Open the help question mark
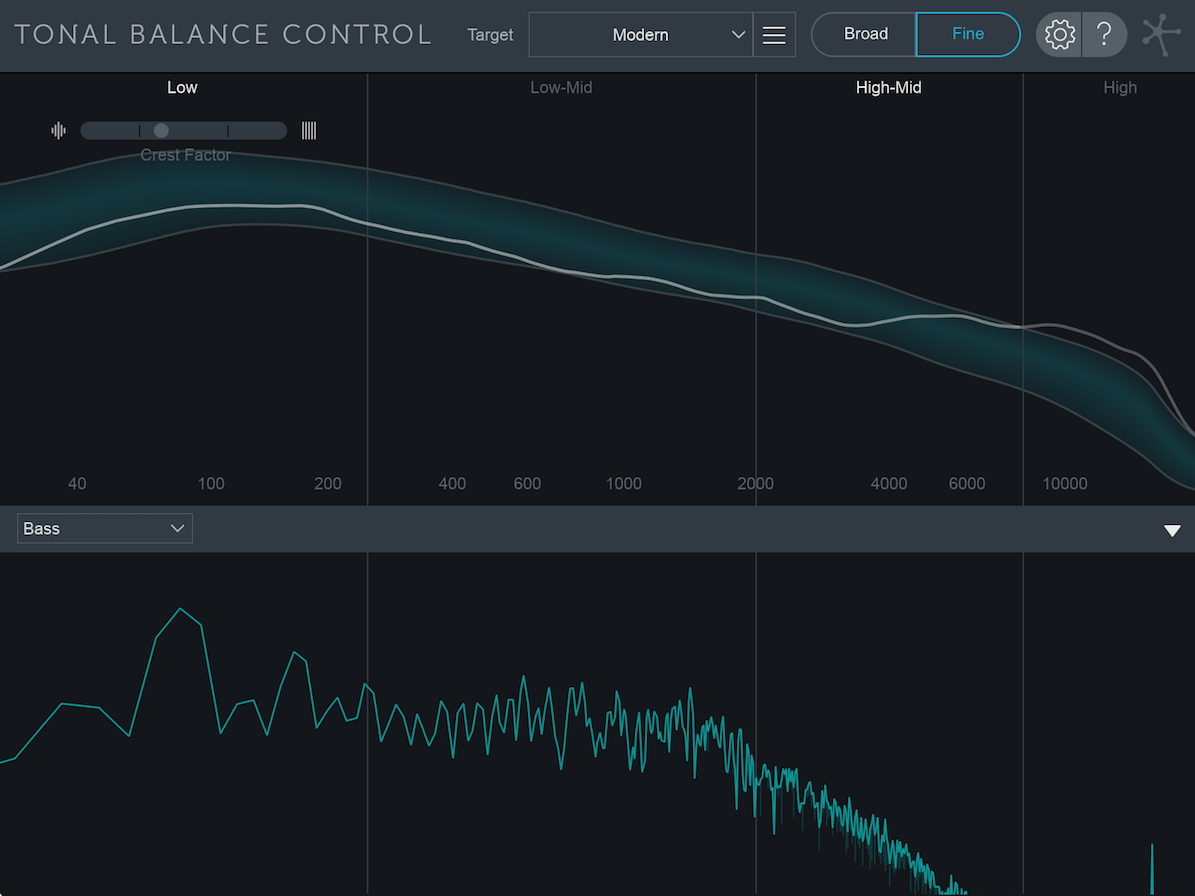This screenshot has height=896, width=1195. (1104, 34)
